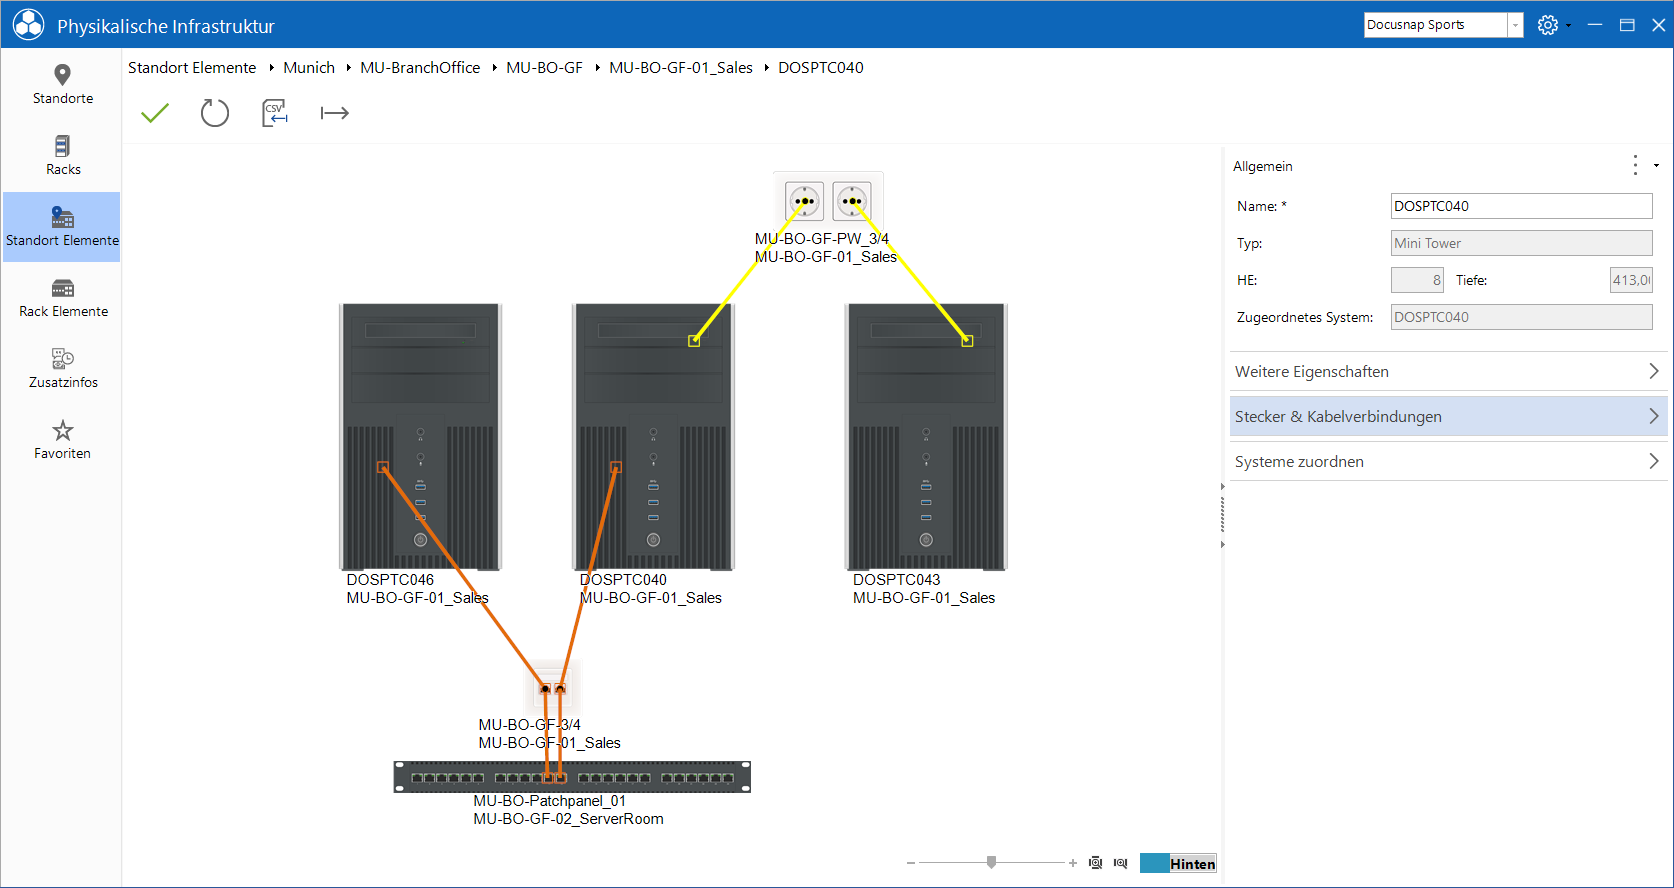The width and height of the screenshot is (1674, 888).
Task: Open the Docusnap Sports company dropdown
Action: [x=1443, y=25]
